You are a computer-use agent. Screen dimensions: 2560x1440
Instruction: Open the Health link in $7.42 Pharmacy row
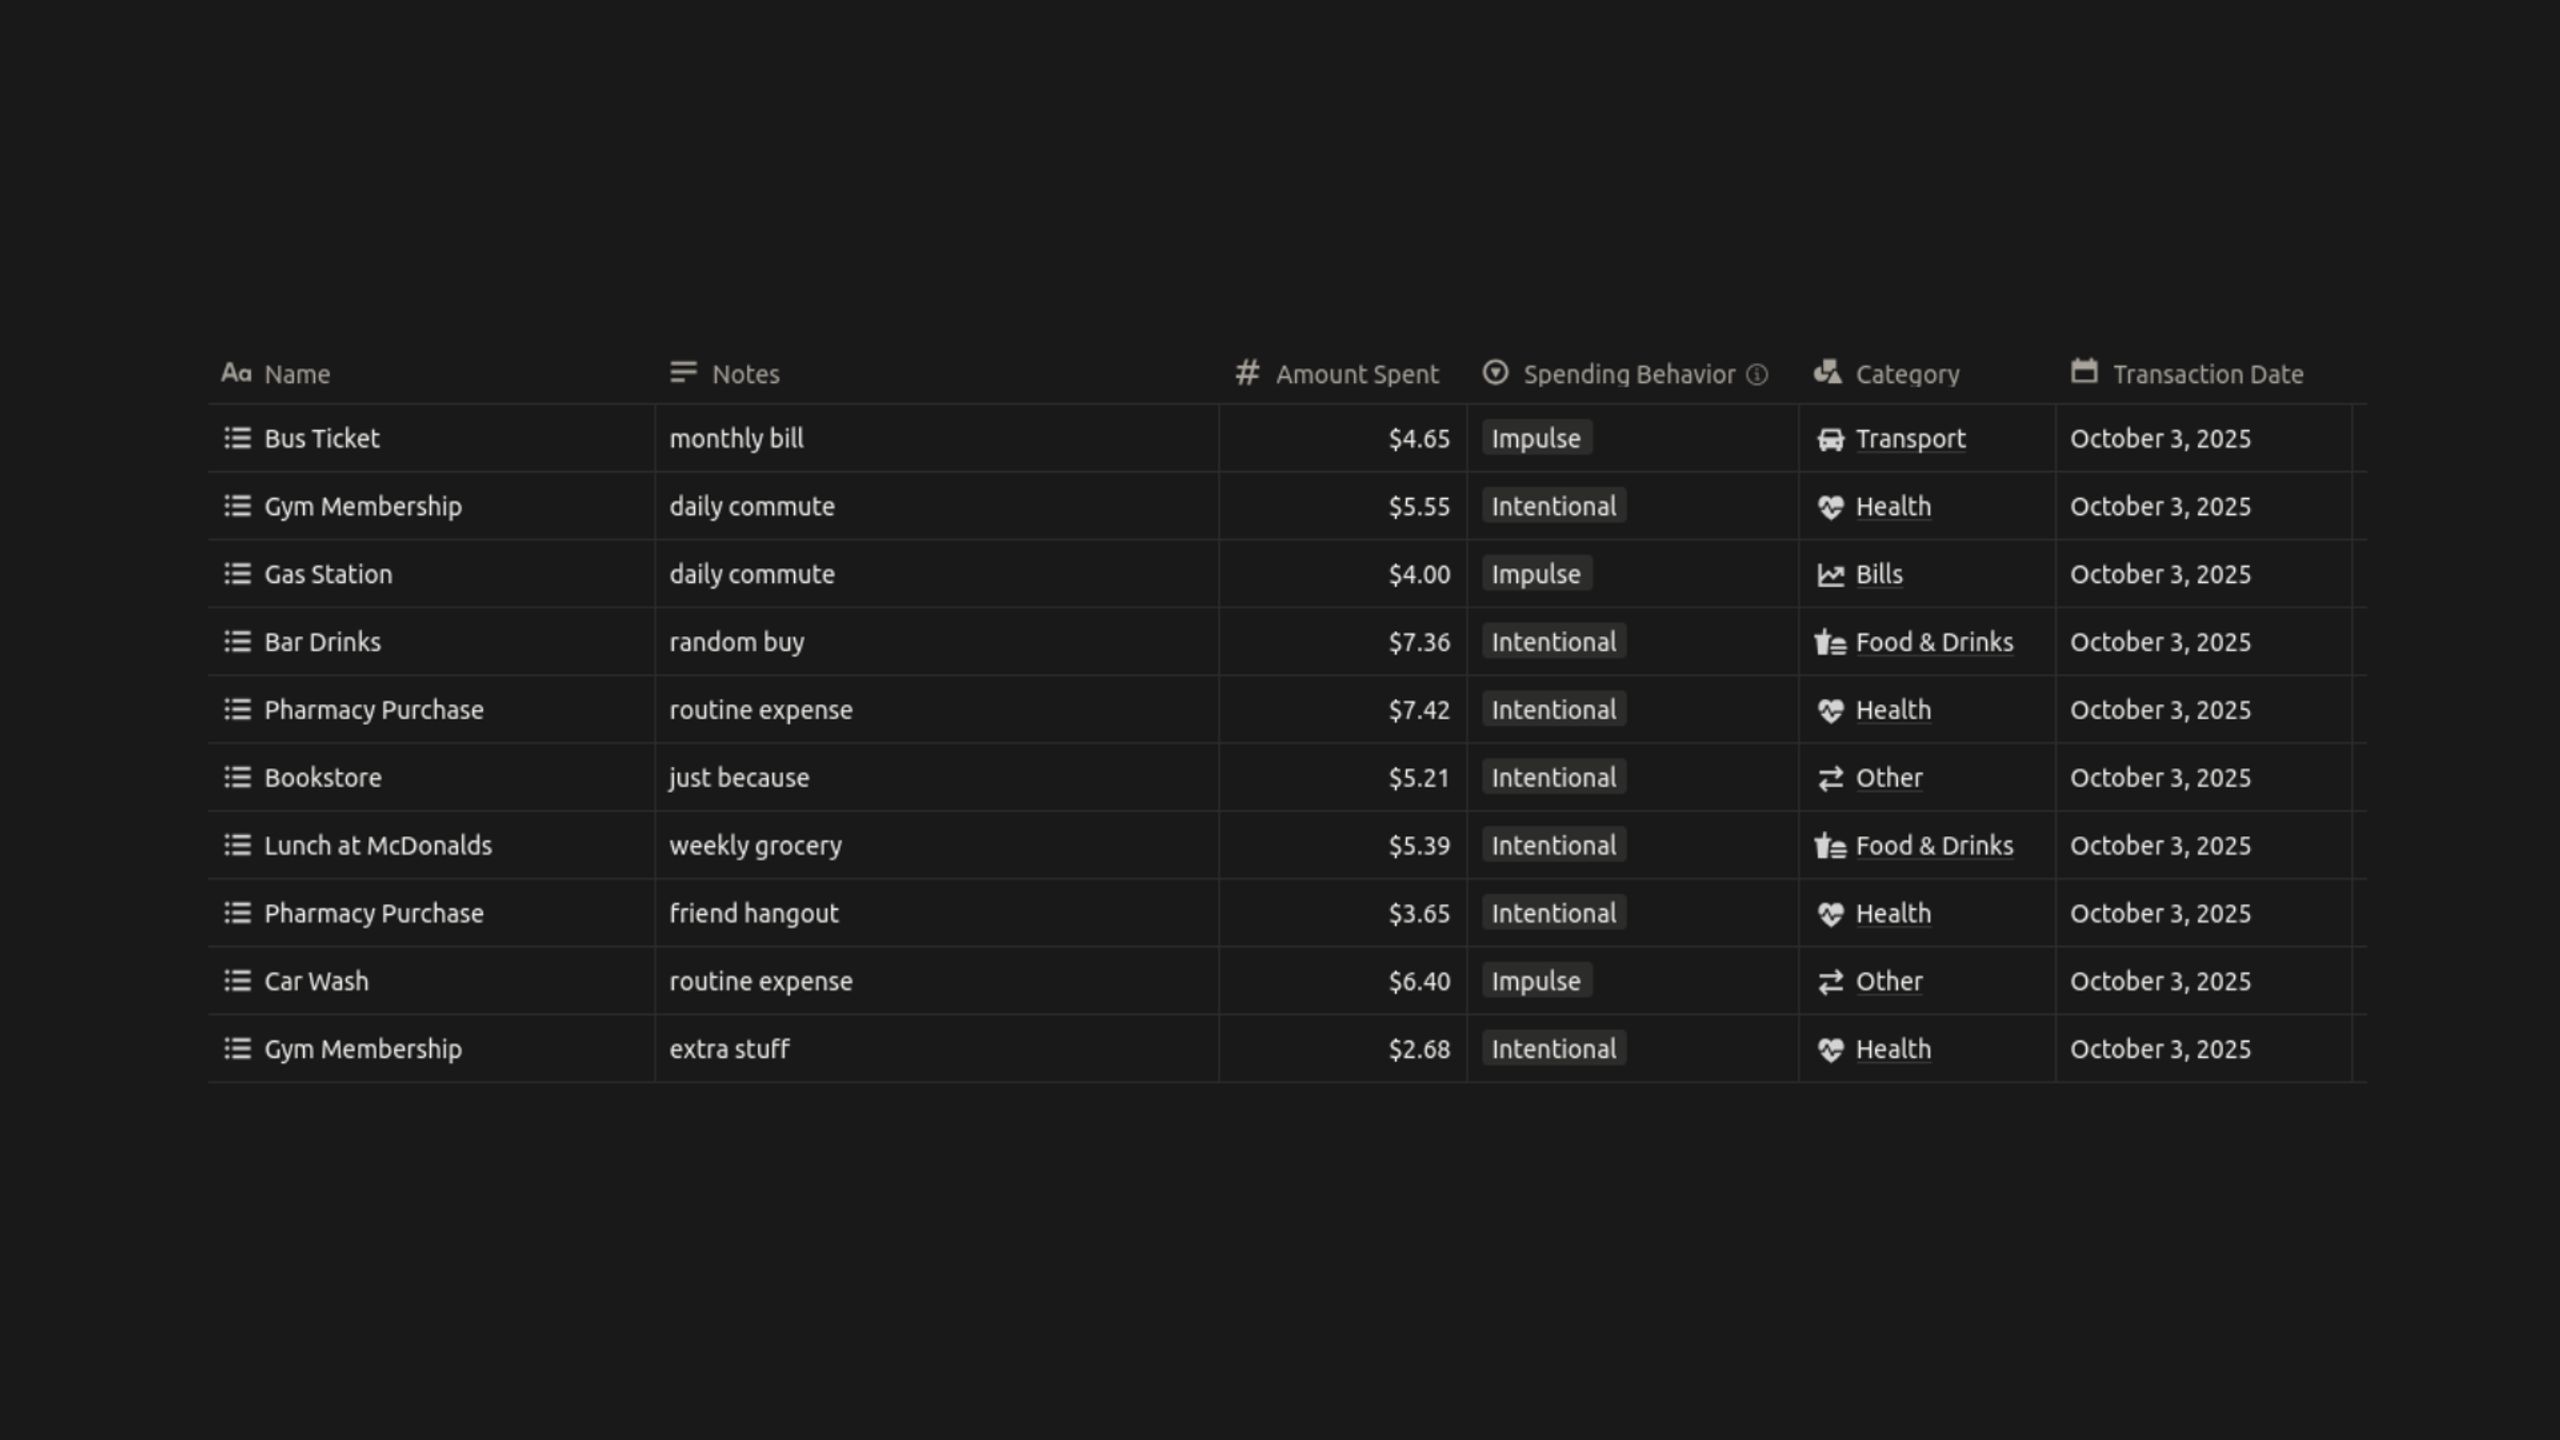coord(1893,710)
